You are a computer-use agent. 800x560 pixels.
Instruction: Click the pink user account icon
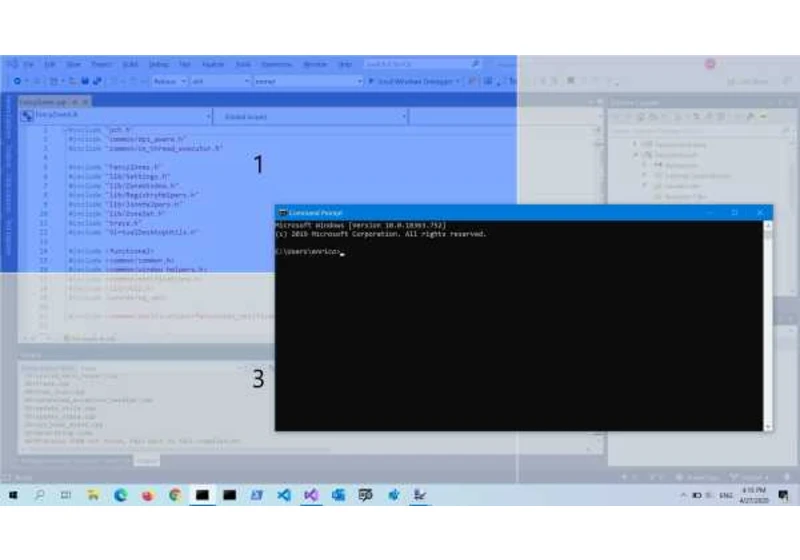710,64
